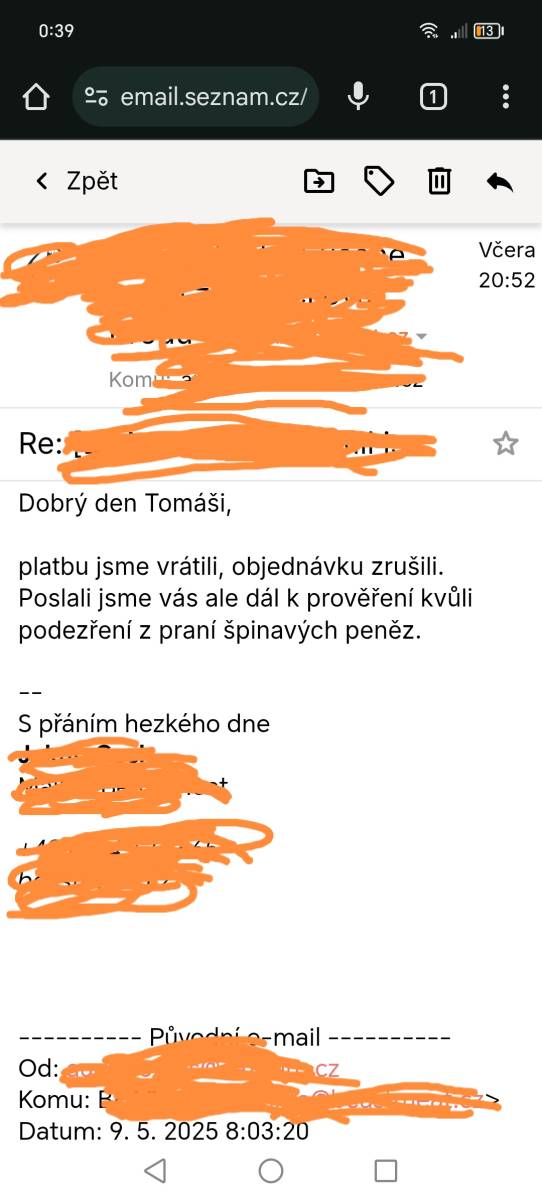Tap the browser home icon
This screenshot has width=542, height=1200.
35,97
